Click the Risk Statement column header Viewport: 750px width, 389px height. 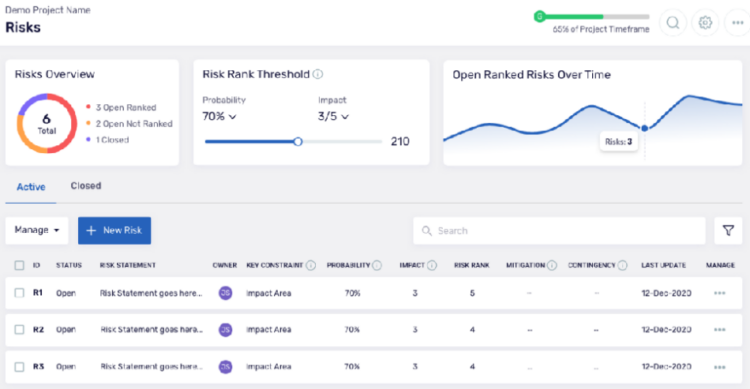pos(128,265)
